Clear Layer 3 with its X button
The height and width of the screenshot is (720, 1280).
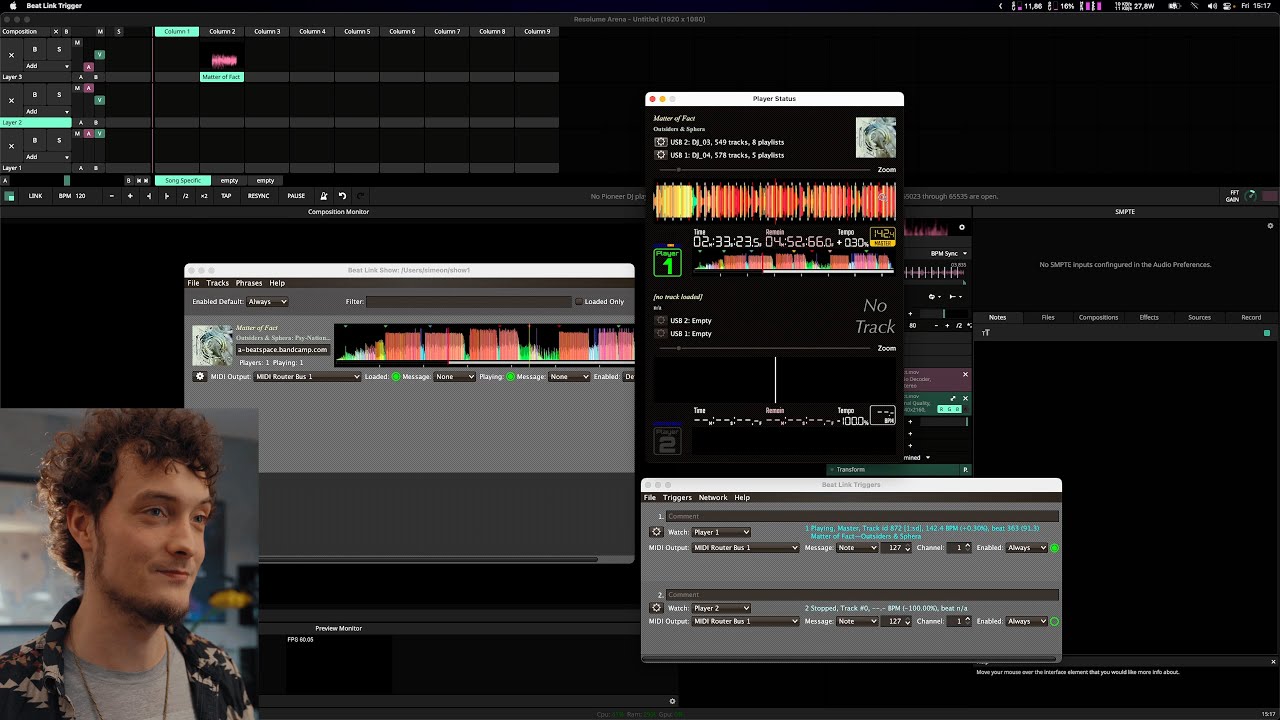point(11,55)
